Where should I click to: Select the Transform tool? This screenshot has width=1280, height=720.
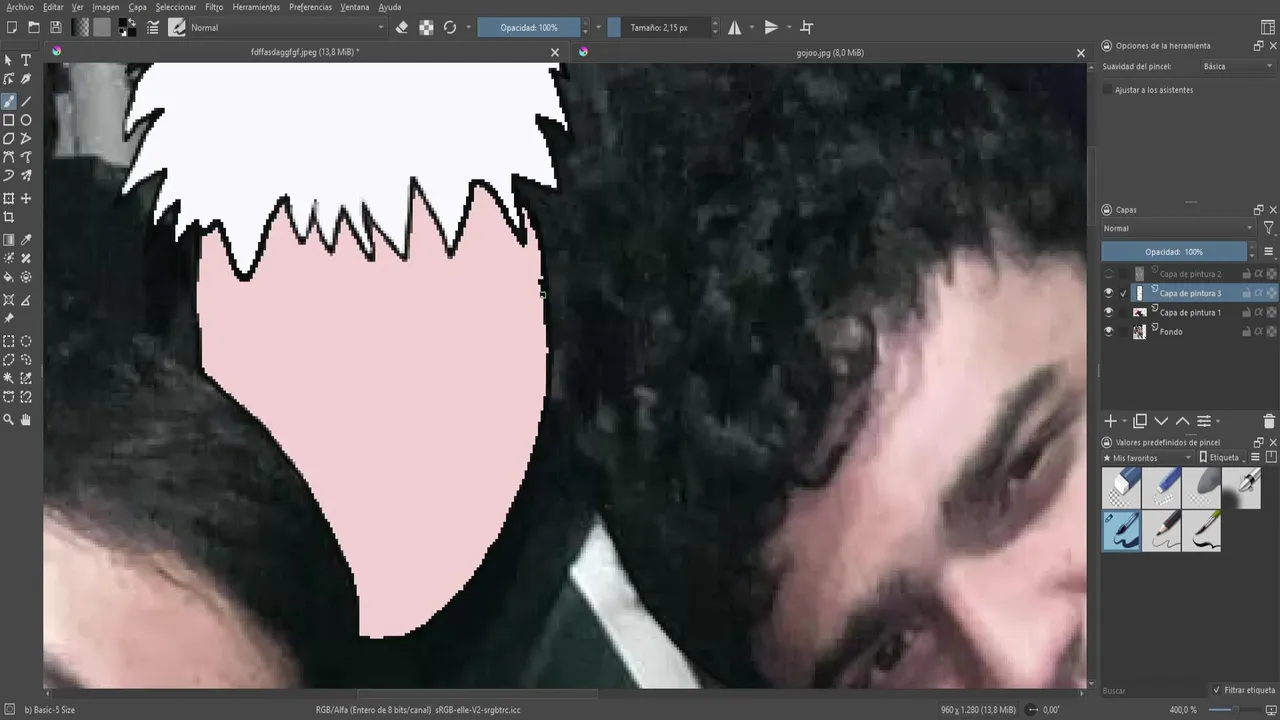tap(9, 198)
